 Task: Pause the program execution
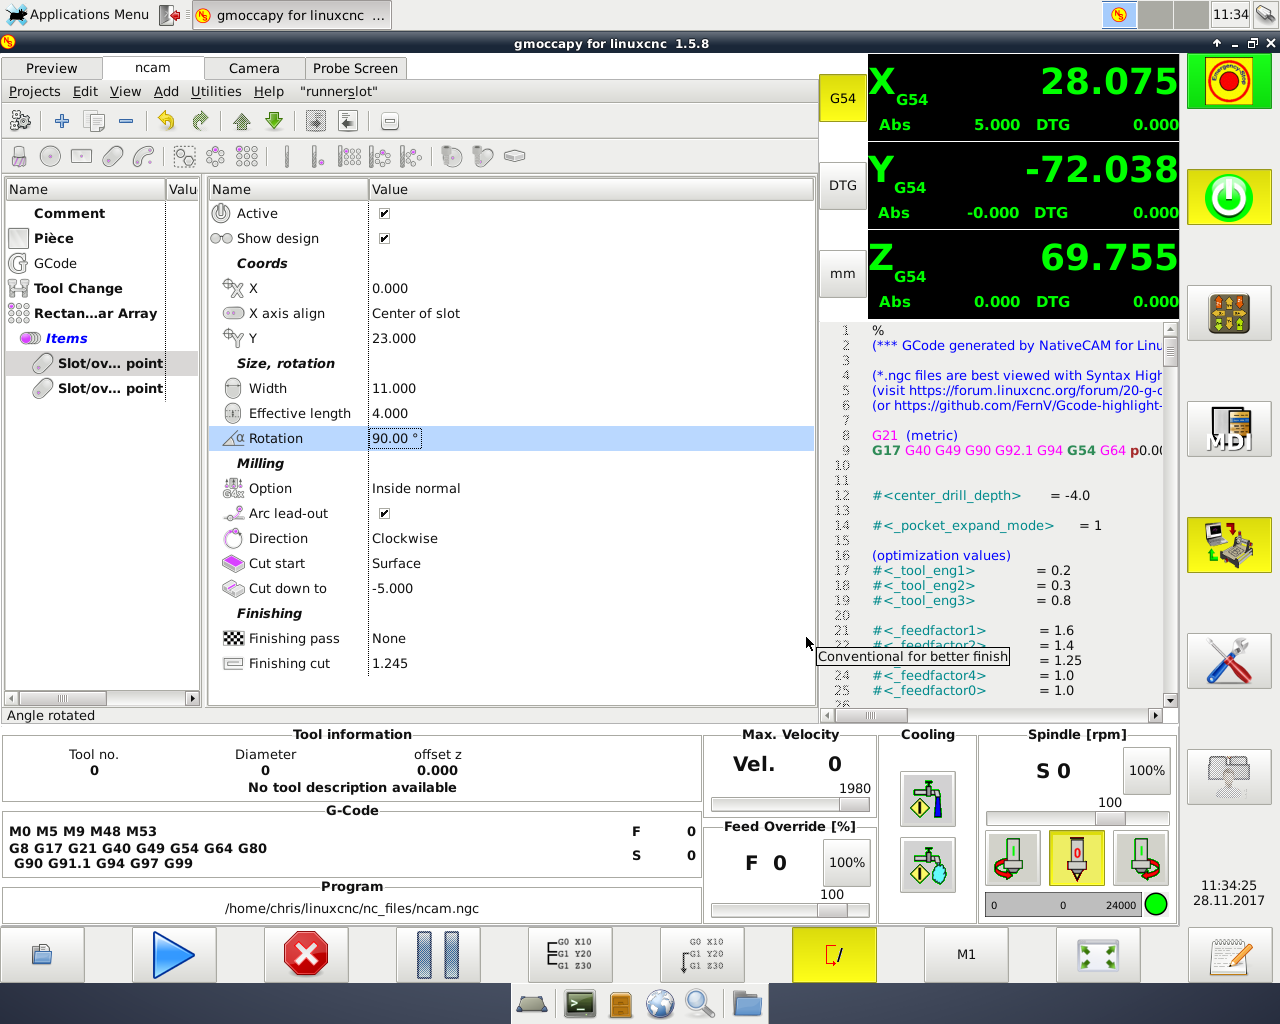click(x=438, y=955)
